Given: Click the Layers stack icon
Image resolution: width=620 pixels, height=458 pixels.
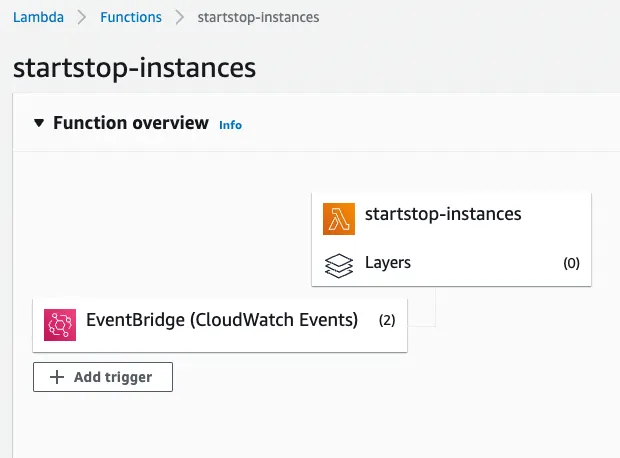Looking at the screenshot, I should 339,265.
